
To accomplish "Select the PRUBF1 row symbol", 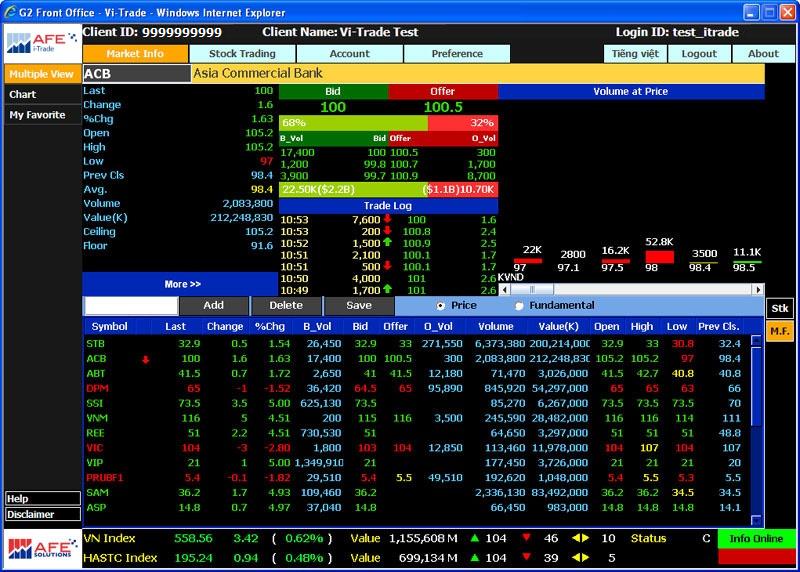I will click(105, 478).
